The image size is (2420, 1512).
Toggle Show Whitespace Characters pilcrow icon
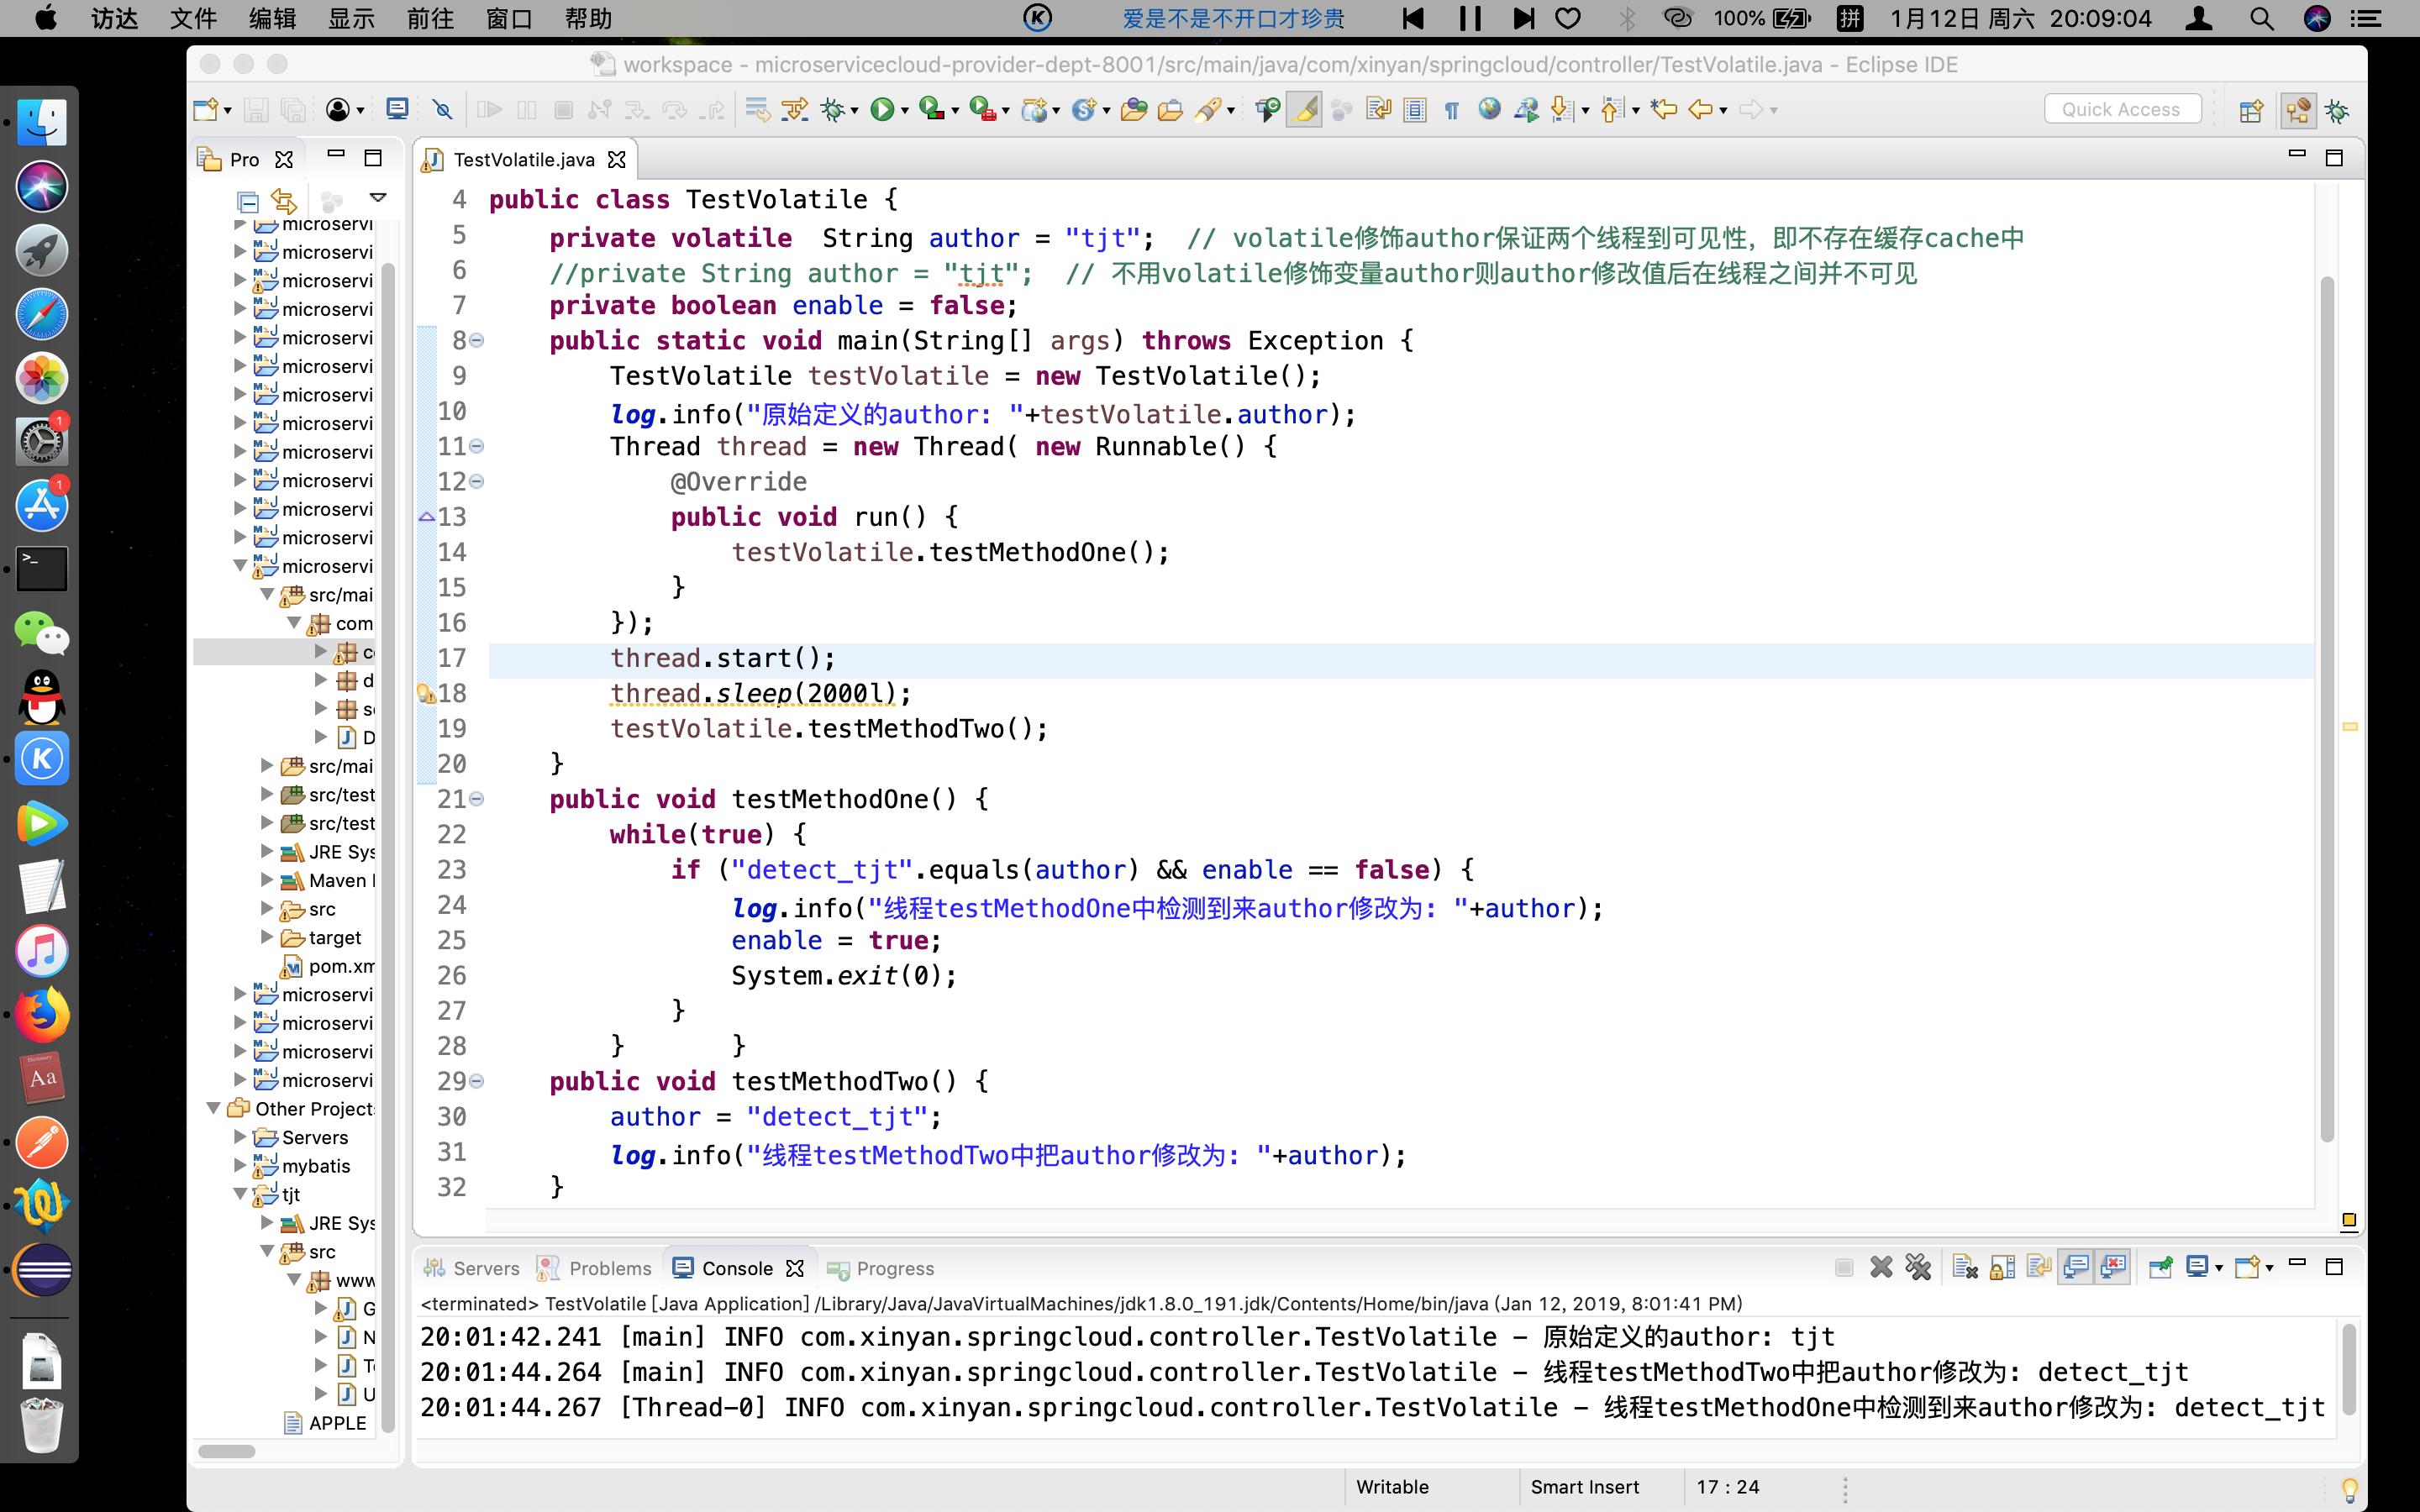[x=1451, y=110]
